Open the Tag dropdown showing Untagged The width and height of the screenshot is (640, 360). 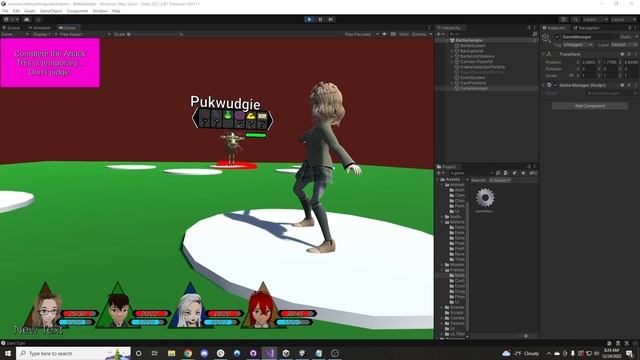578,44
